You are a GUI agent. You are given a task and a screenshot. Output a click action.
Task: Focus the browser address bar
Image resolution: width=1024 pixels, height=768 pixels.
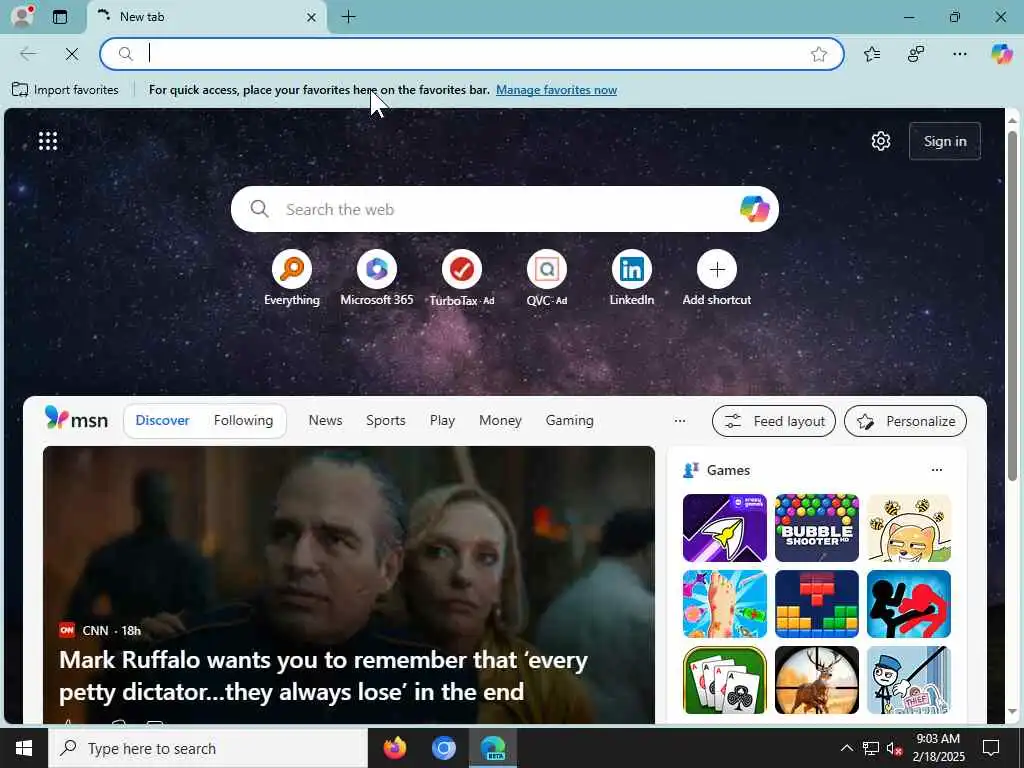pos(472,54)
